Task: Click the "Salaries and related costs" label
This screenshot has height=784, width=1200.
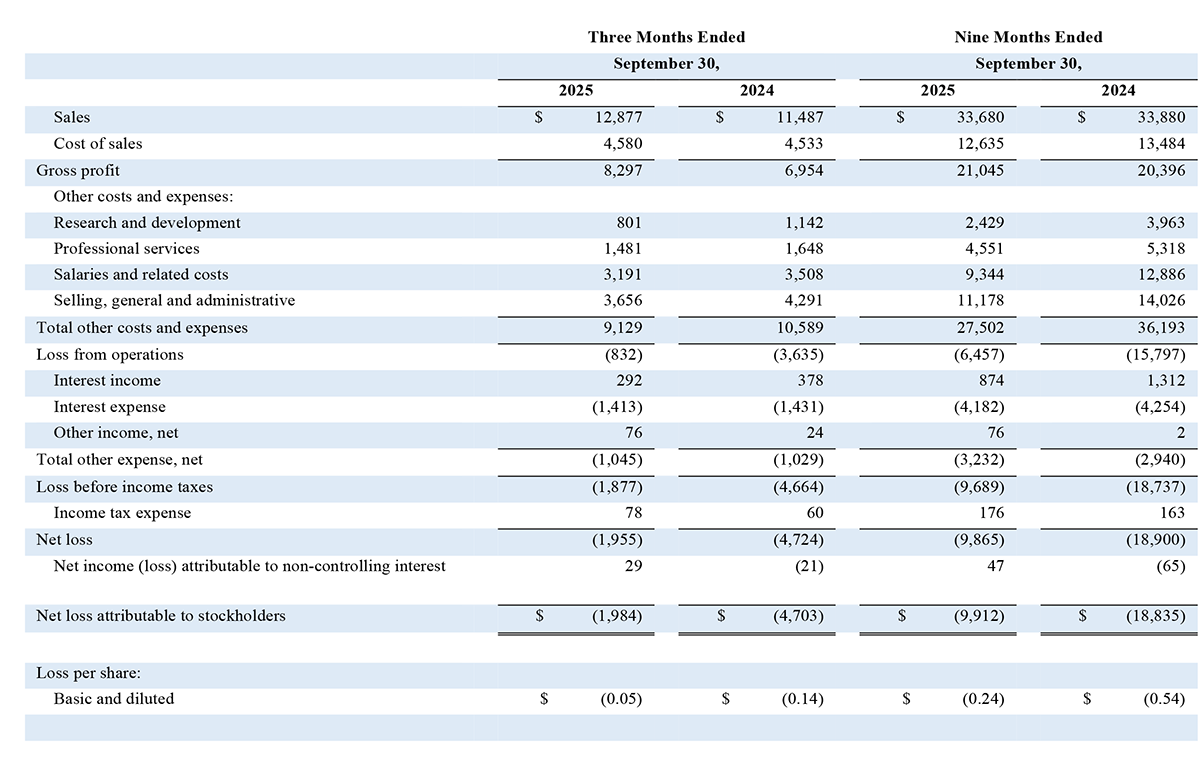Action: (141, 275)
